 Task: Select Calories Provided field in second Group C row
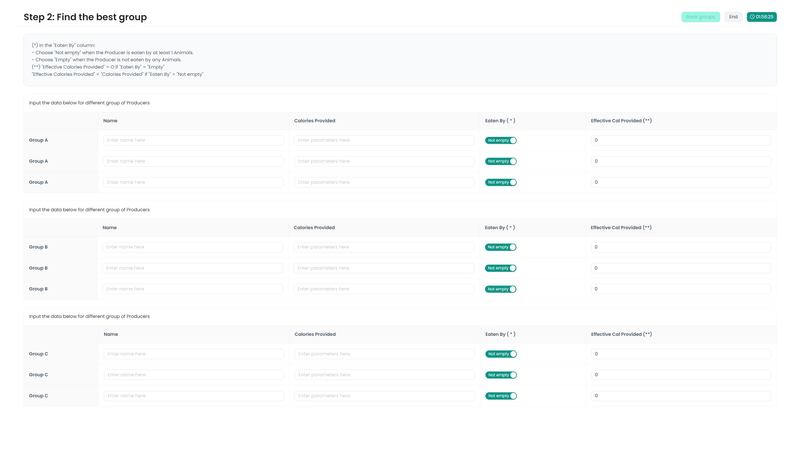pyautogui.click(x=385, y=374)
